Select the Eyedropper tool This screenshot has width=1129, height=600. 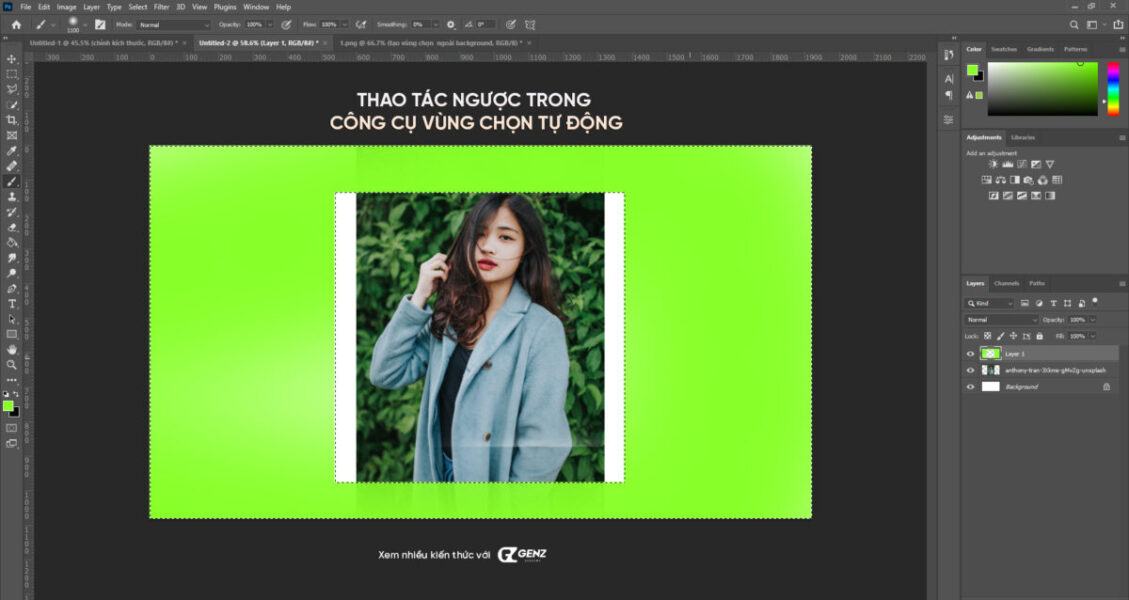point(12,151)
